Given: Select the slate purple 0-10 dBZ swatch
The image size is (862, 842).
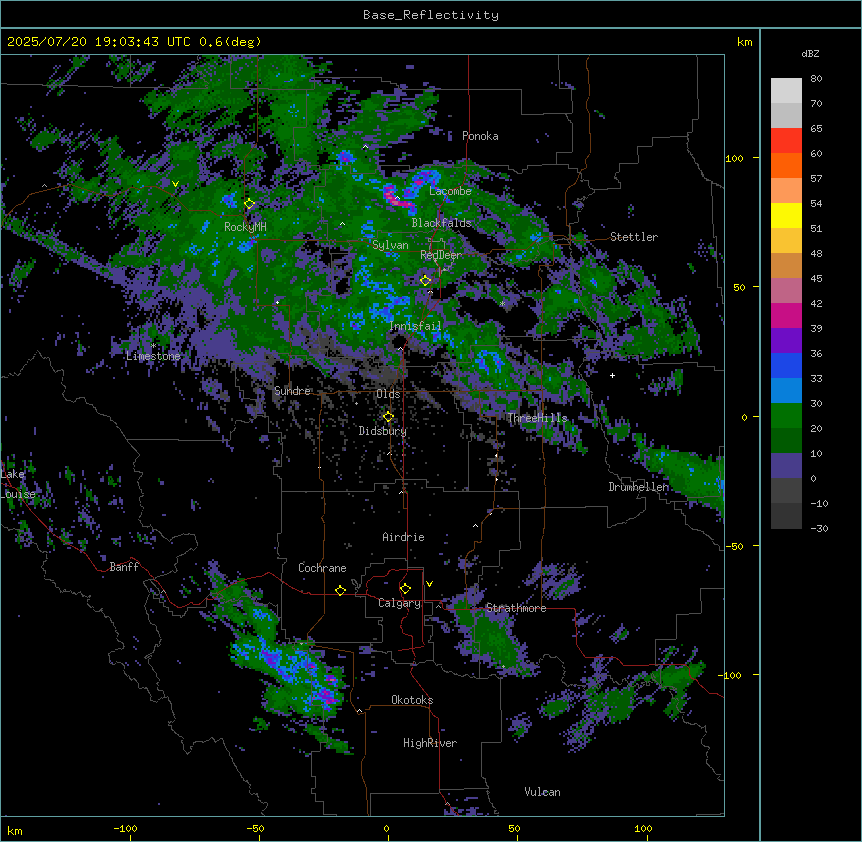Looking at the screenshot, I should 786,466.
